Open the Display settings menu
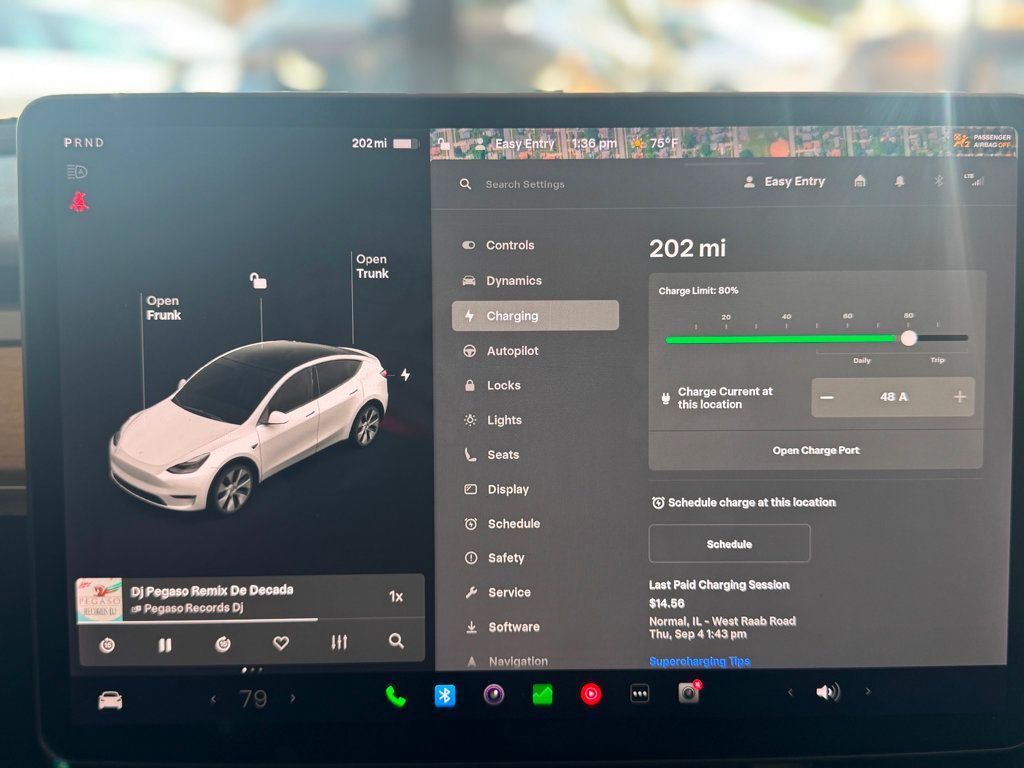 tap(496, 489)
